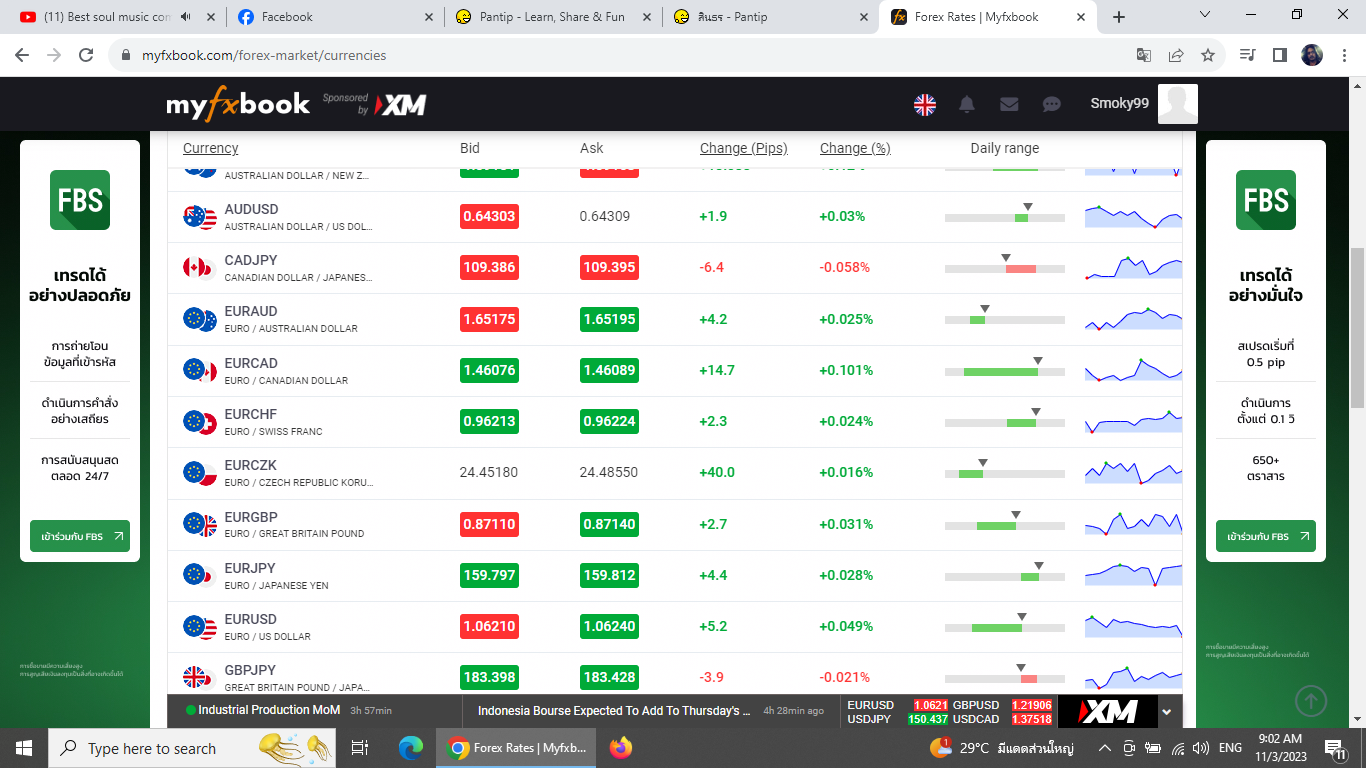1366x768 pixels.
Task: Open the Chrome tab search dropdown
Action: click(x=1205, y=16)
